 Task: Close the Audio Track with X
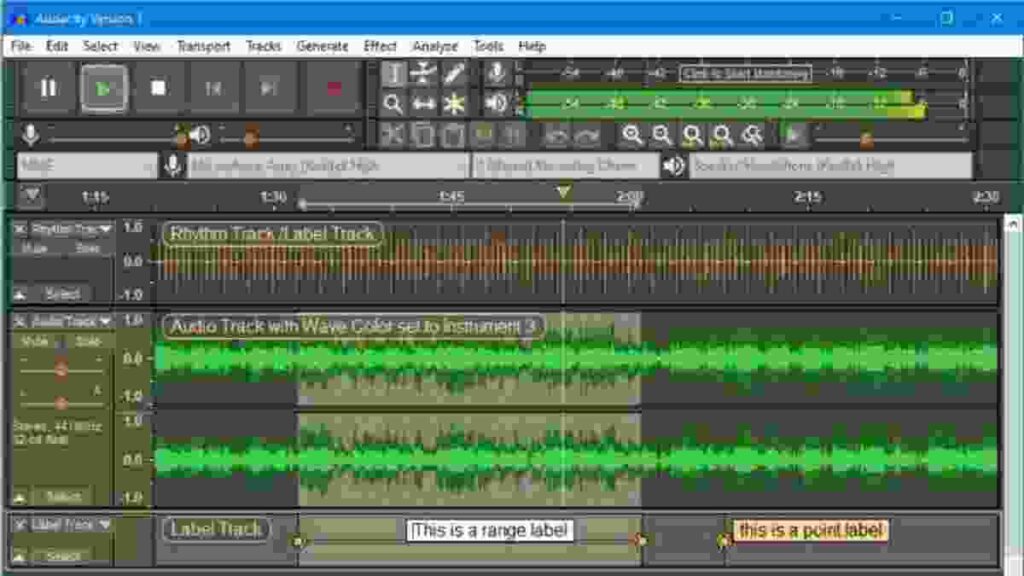pyautogui.click(x=20, y=321)
